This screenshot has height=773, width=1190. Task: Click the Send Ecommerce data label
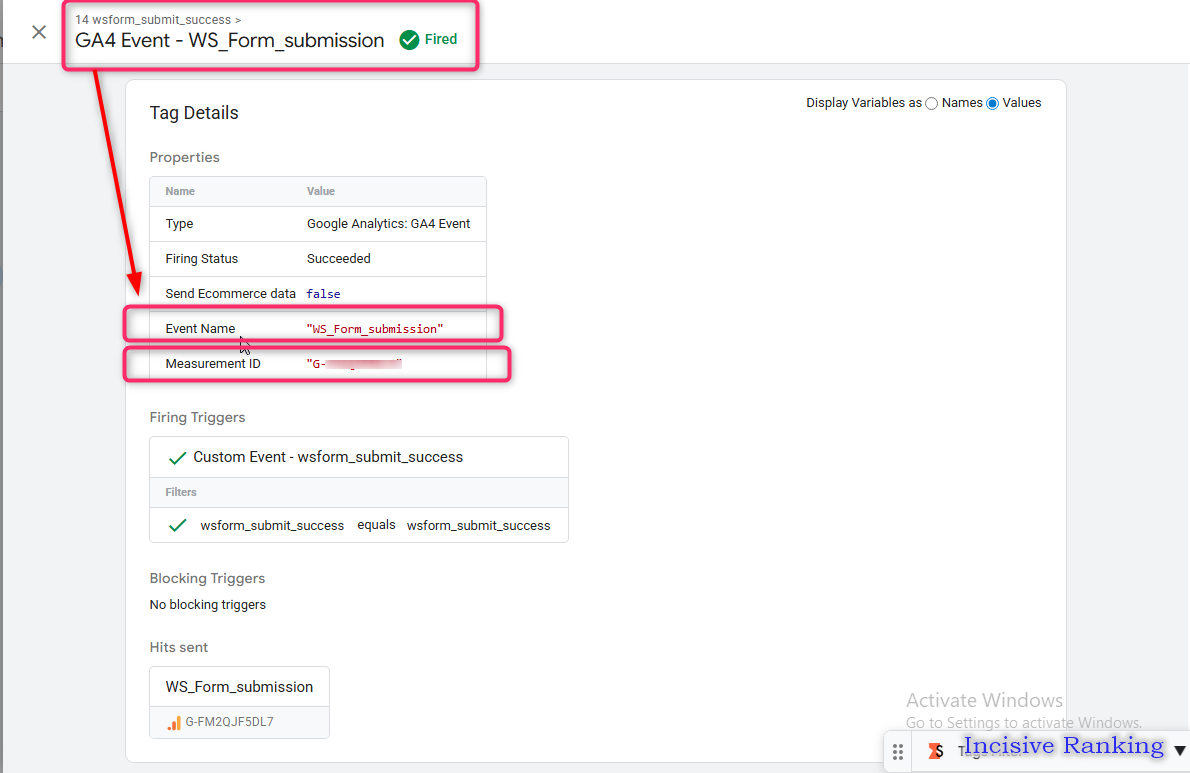[231, 294]
